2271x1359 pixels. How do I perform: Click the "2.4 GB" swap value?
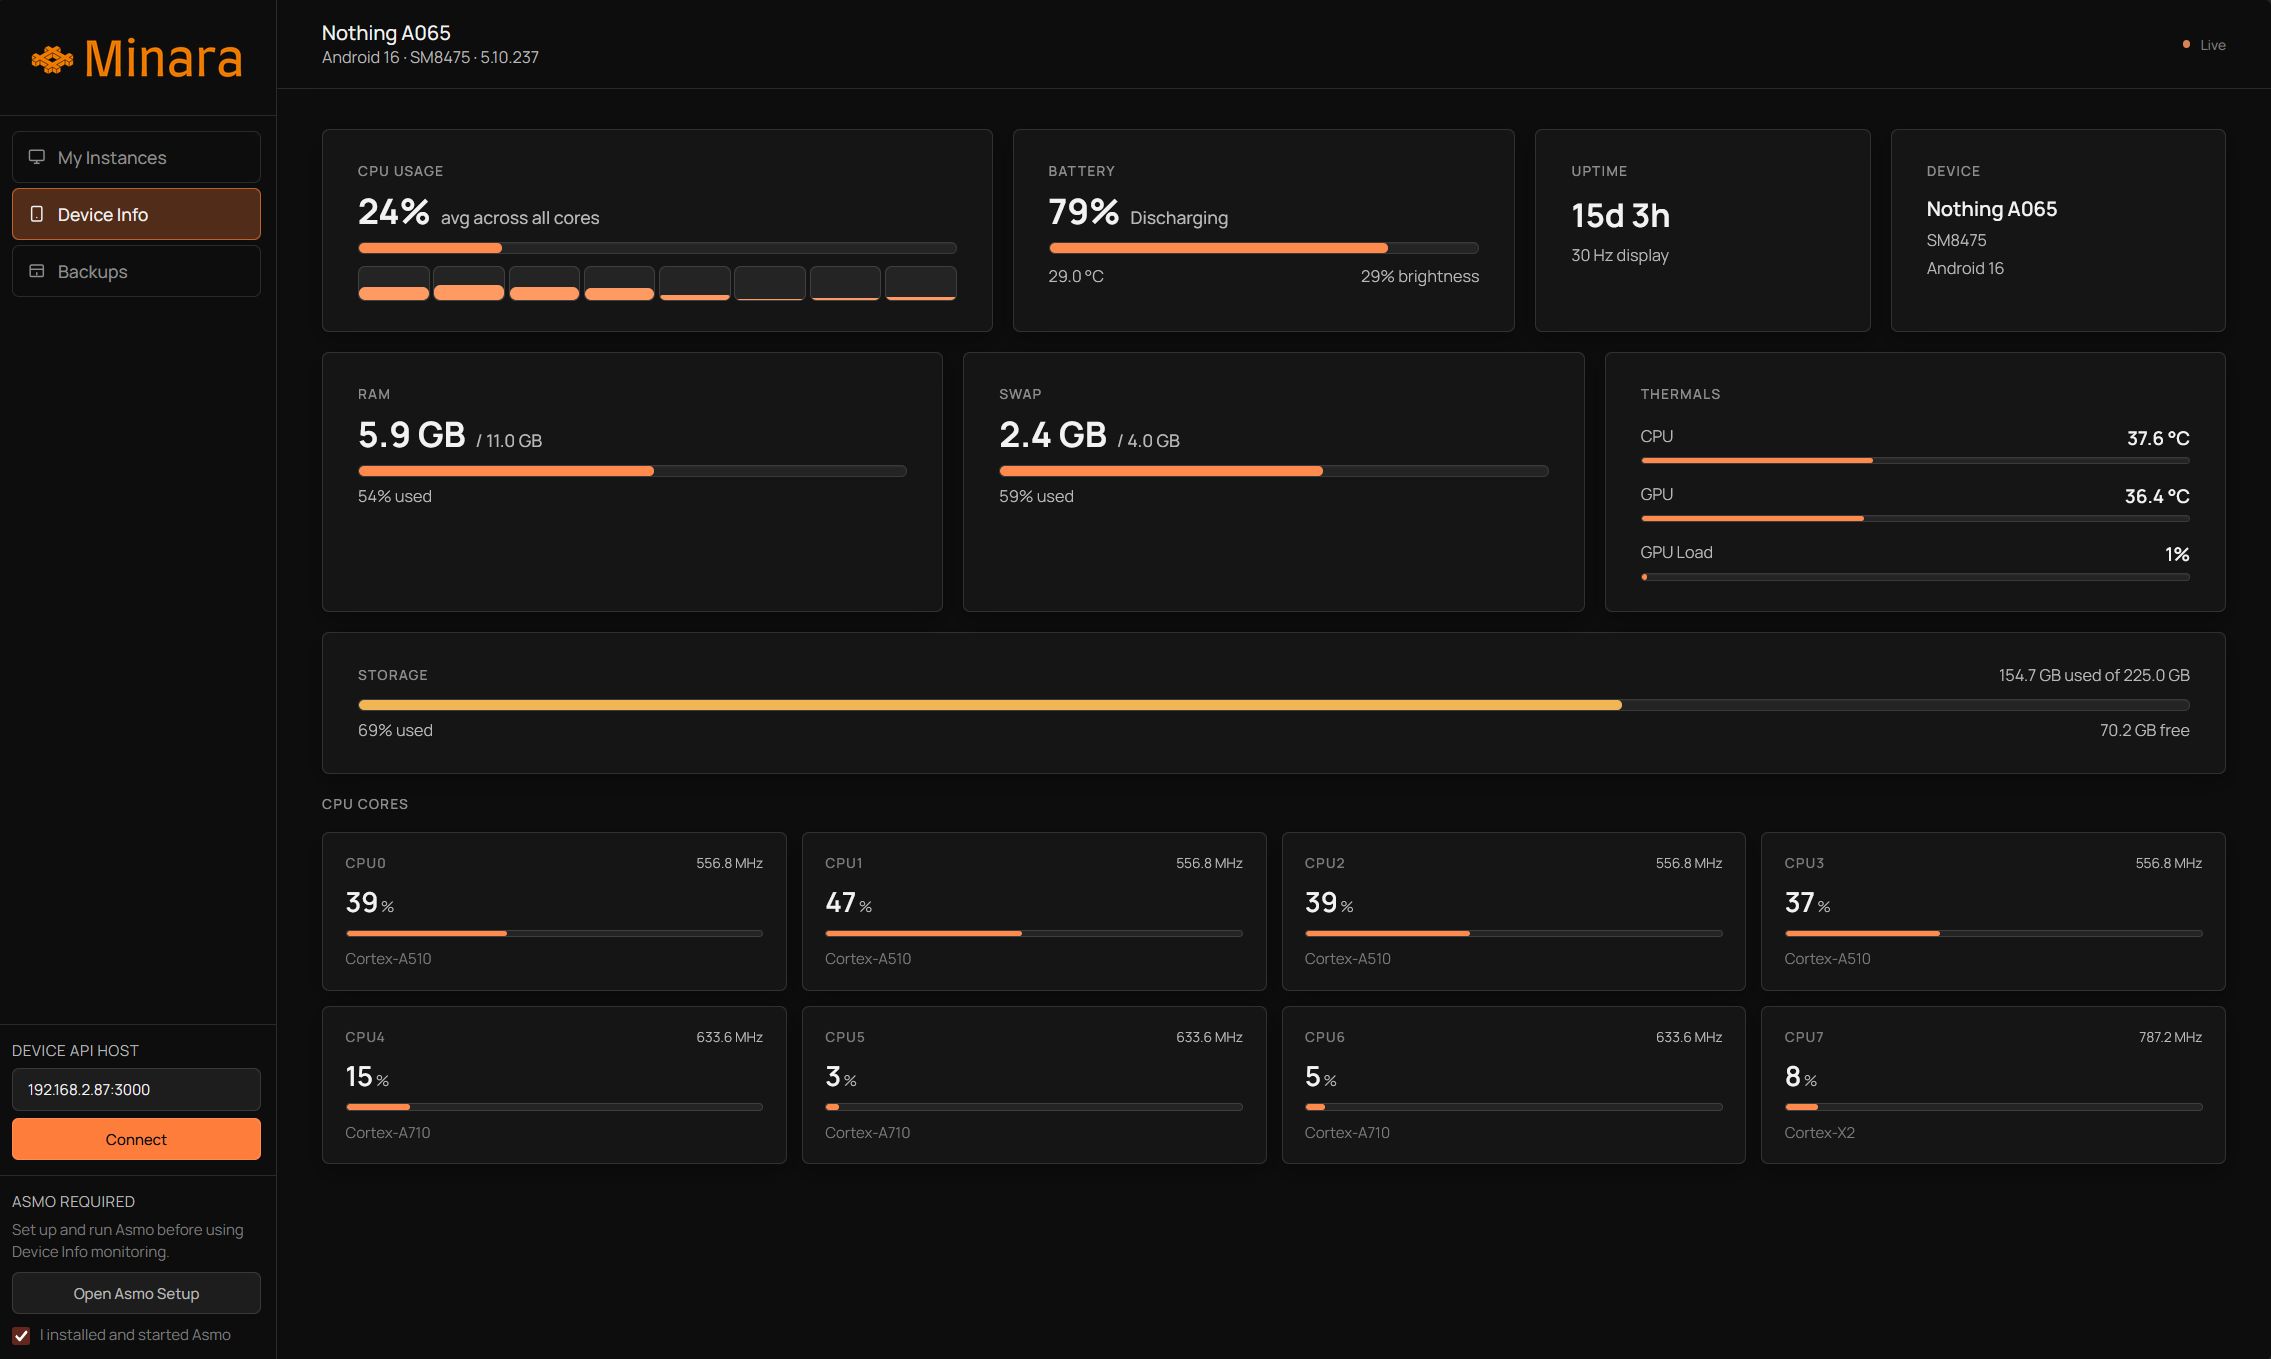[1053, 435]
